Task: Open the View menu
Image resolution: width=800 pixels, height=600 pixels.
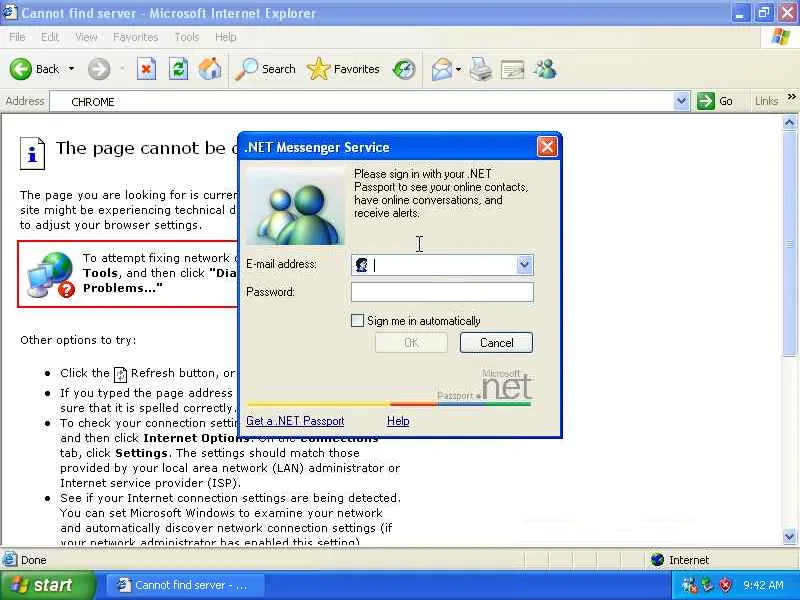Action: click(86, 37)
